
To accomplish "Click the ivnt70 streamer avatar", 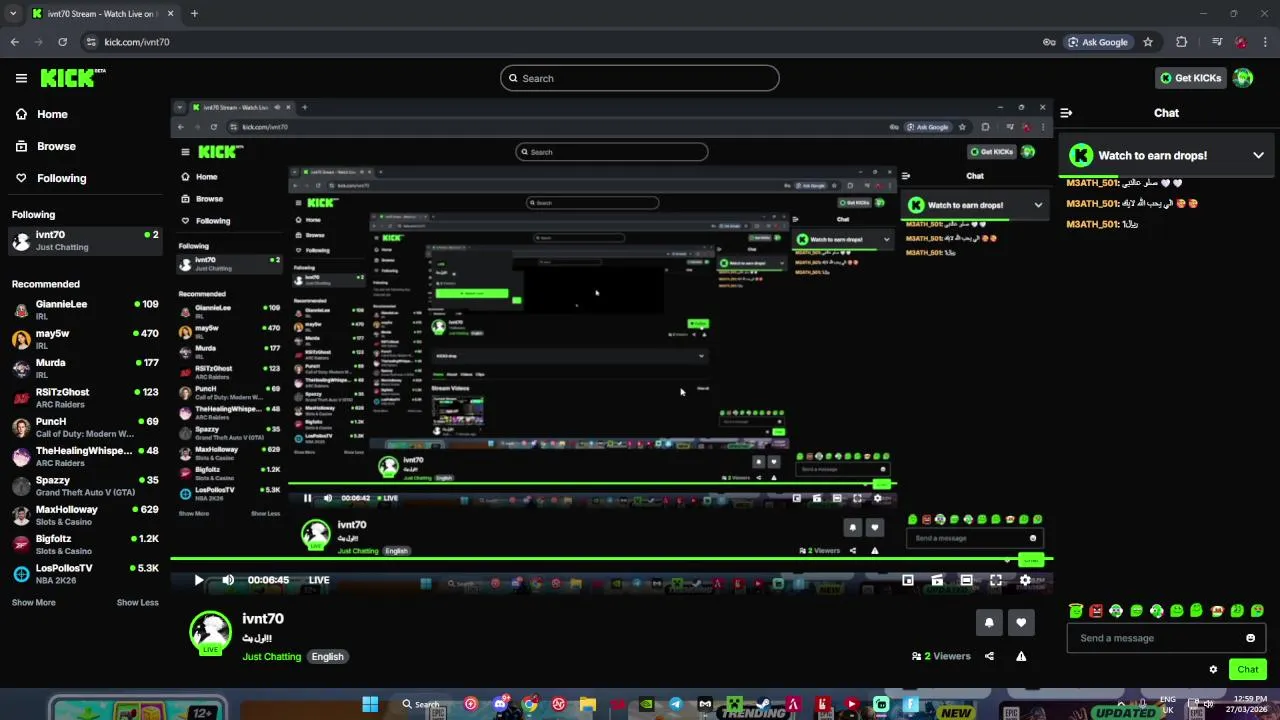I will [x=210, y=631].
